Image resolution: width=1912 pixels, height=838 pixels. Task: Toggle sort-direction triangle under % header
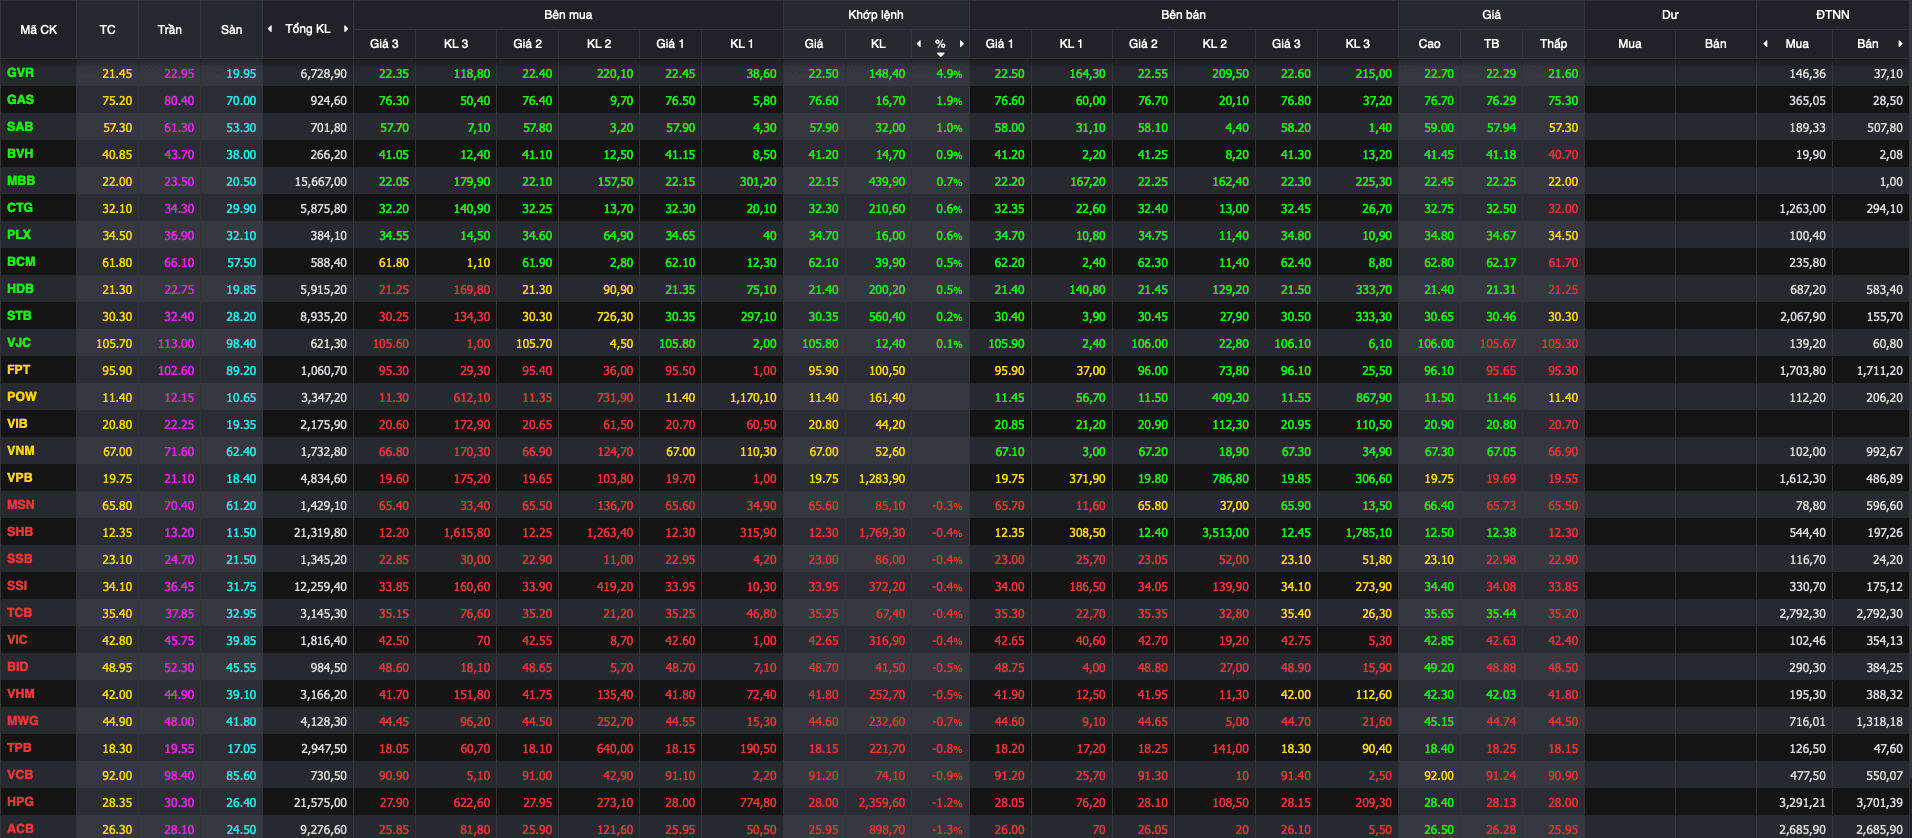tap(940, 54)
